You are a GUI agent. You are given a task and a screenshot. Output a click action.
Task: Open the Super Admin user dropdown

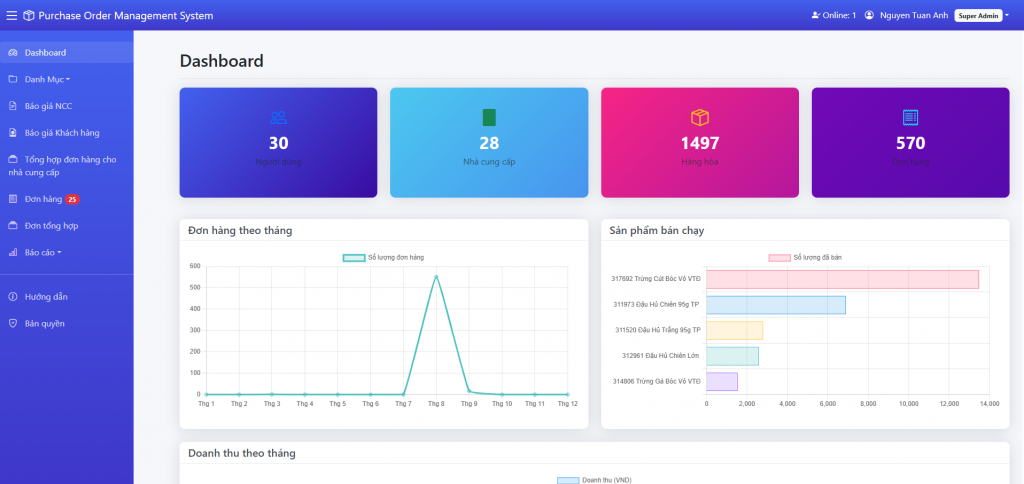[982, 16]
